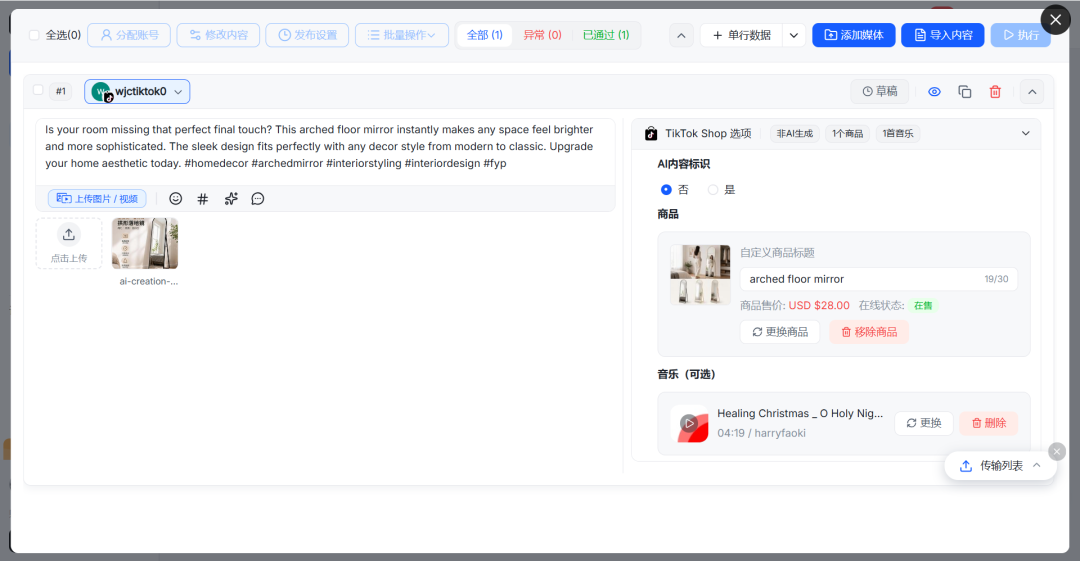
Task: Click the 导入内容 button
Action: (x=942, y=35)
